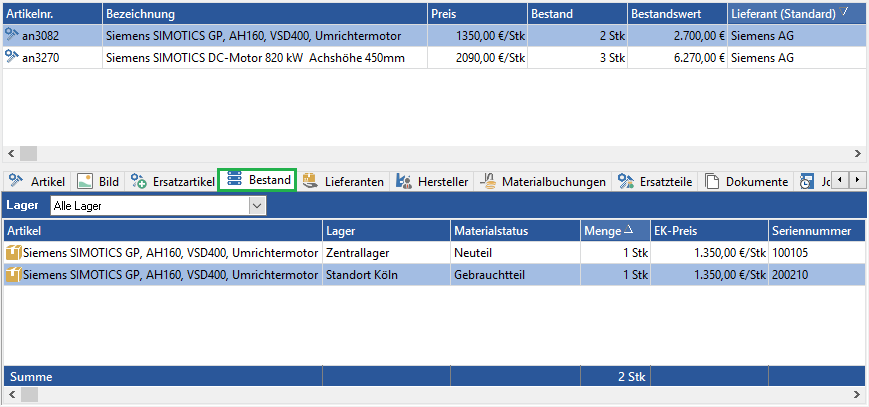Click the box icon in Standort Köln row

click(x=13, y=274)
